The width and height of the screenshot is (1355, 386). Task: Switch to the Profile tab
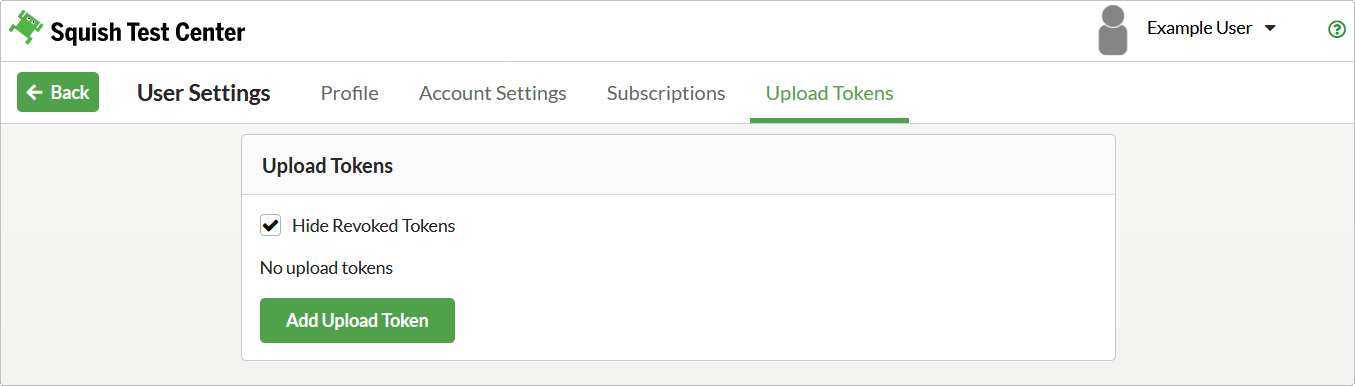click(349, 93)
